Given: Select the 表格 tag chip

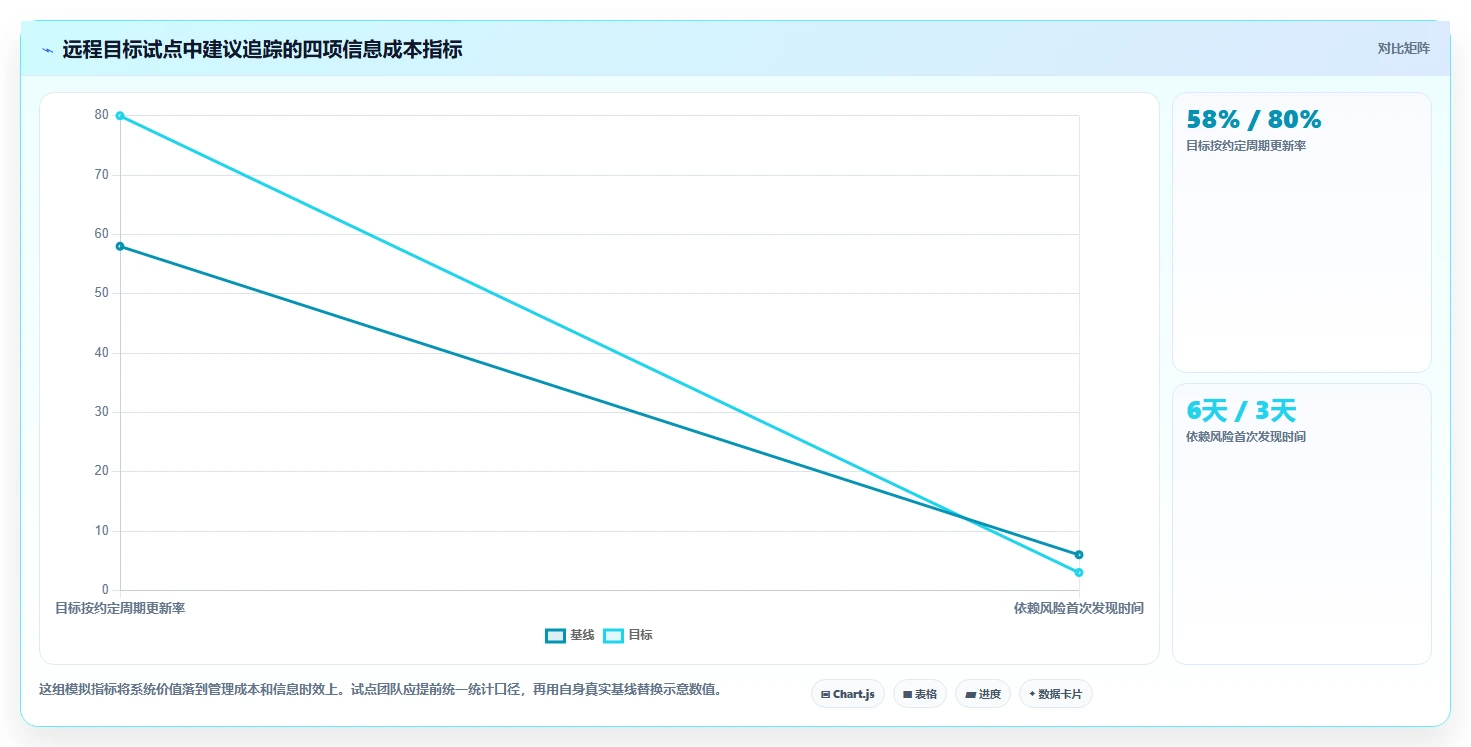Looking at the screenshot, I should coord(919,694).
